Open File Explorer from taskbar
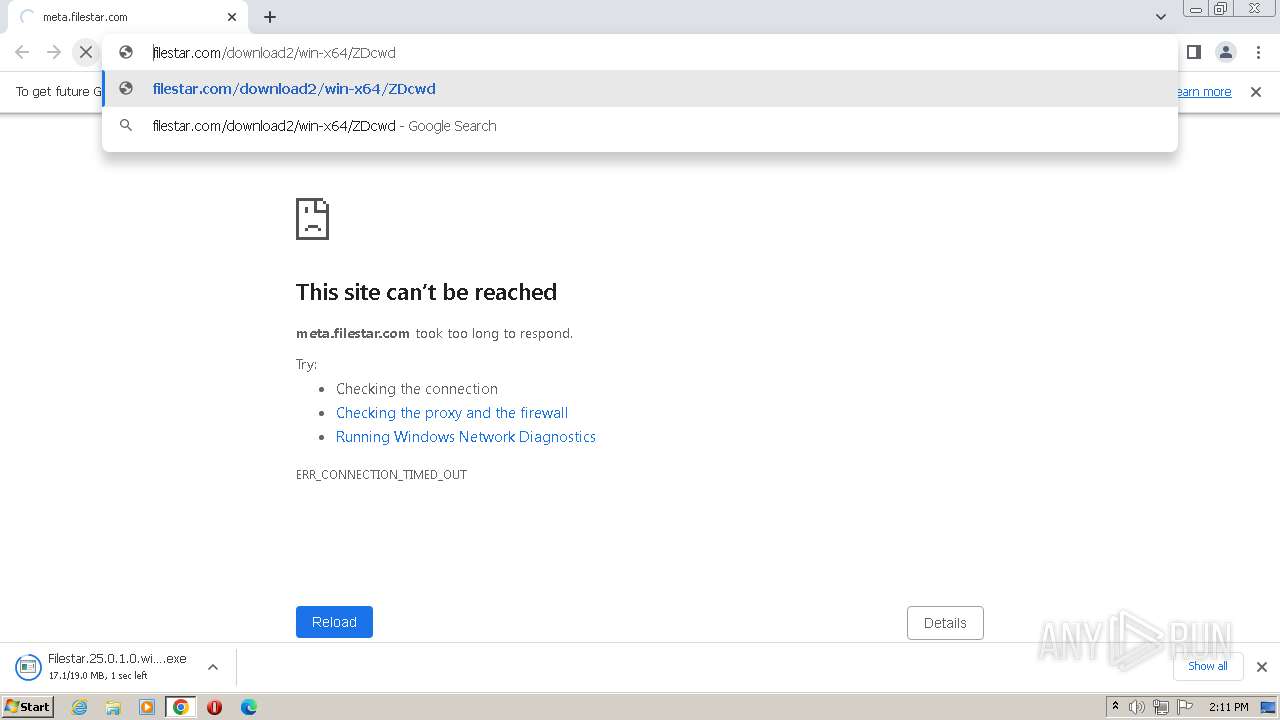Screen dimensions: 1280x720 113,707
